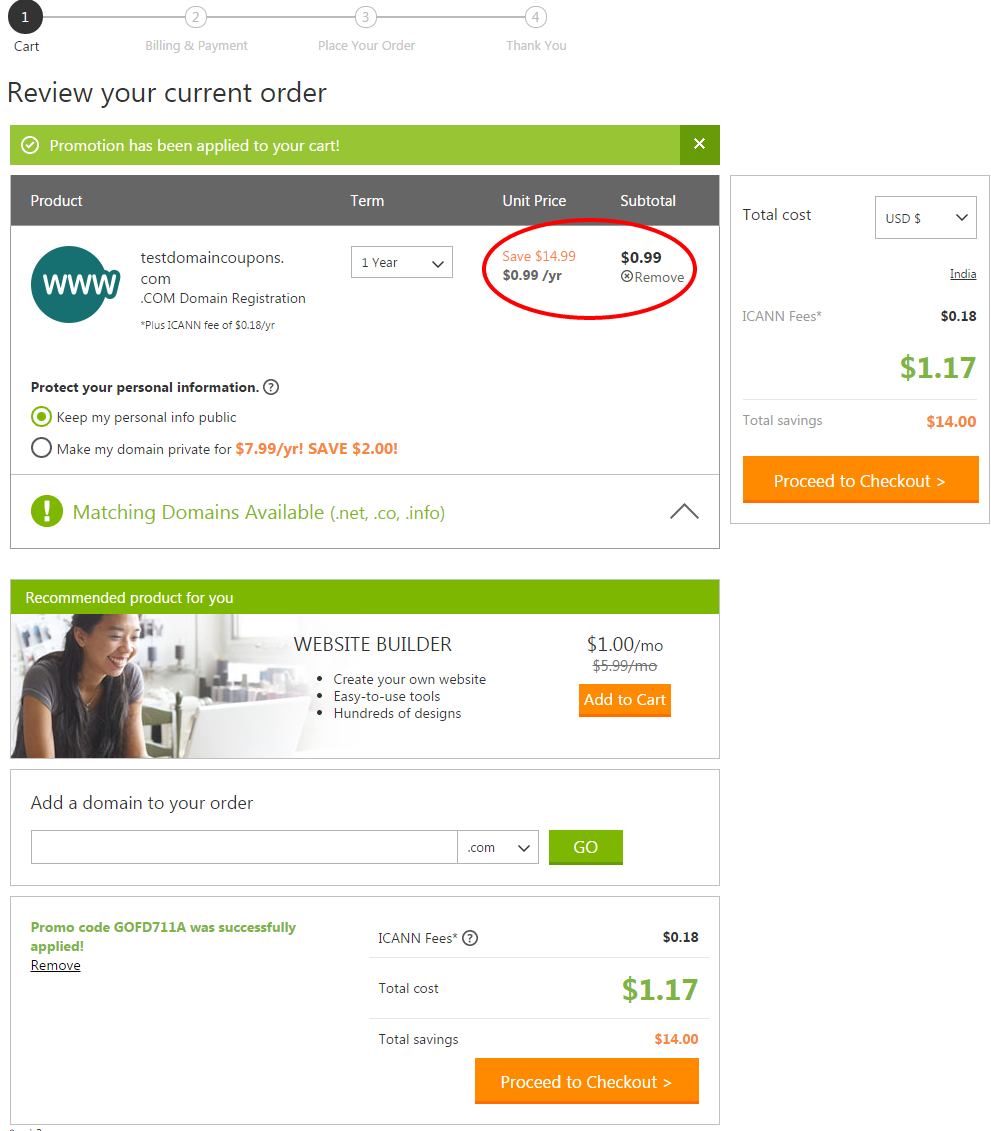Collapse the Matching Domains Available section

pos(684,511)
